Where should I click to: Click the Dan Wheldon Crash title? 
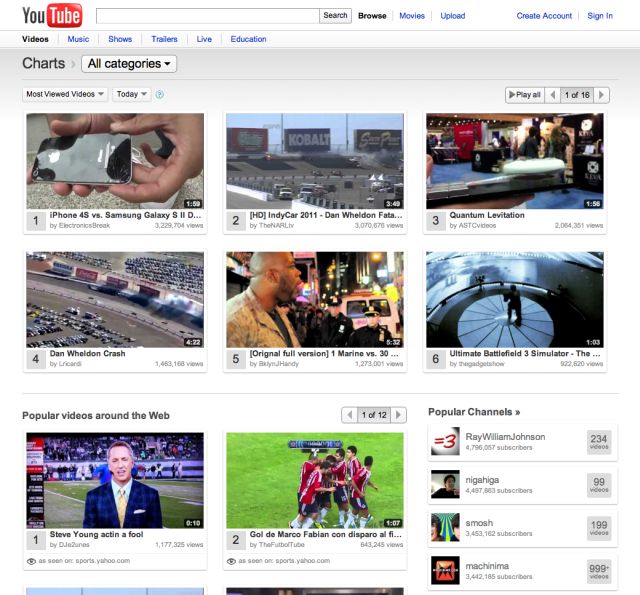coord(87,353)
